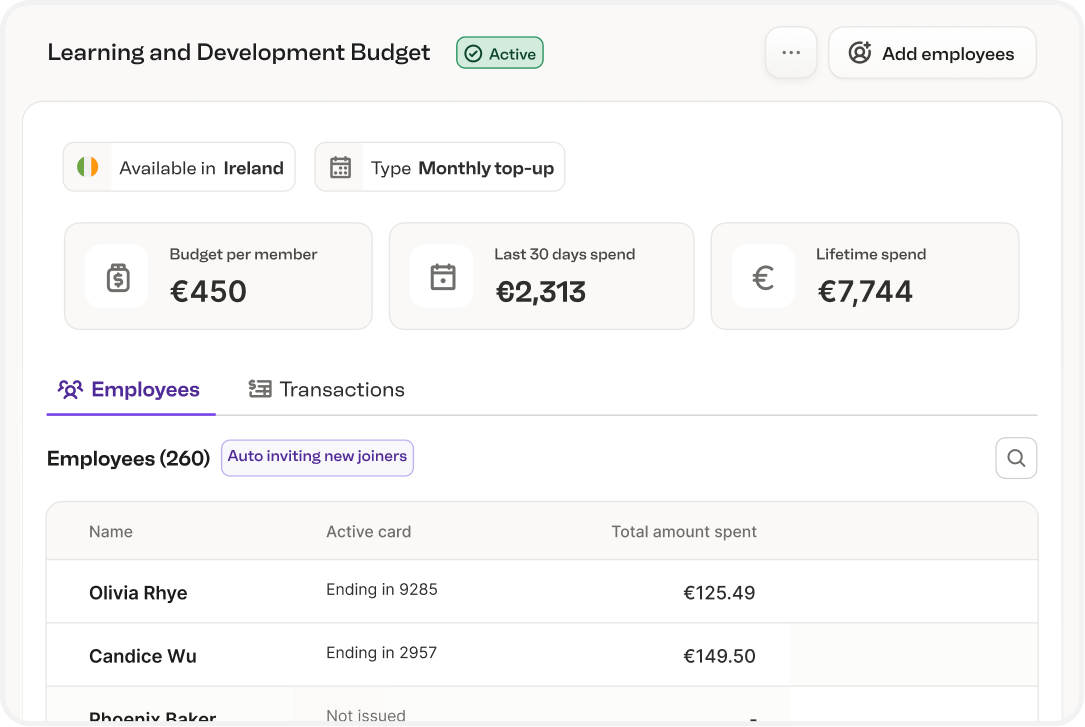1085x727 pixels.
Task: Click the search magnifier icon
Action: point(1016,458)
